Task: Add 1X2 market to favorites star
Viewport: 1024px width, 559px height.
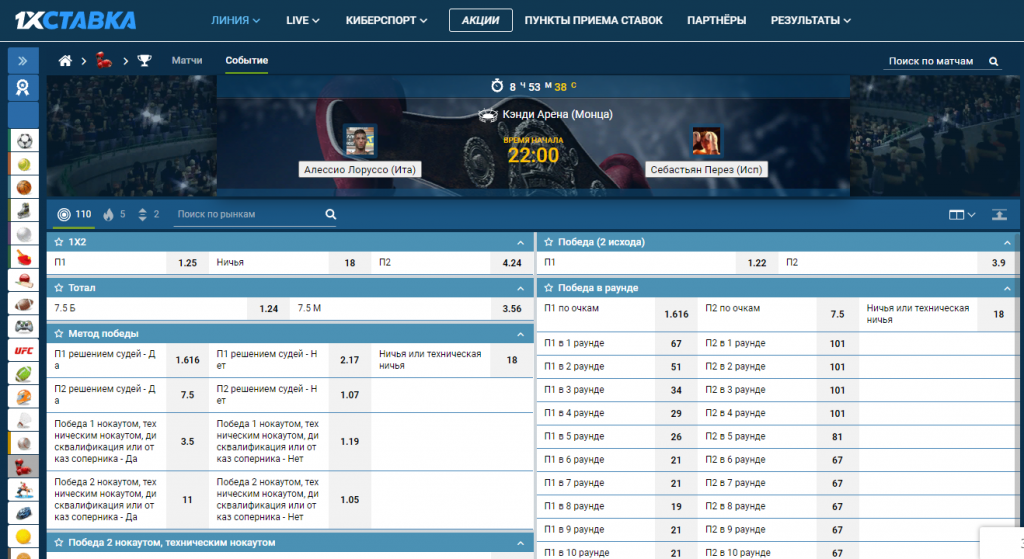Action: coord(59,242)
